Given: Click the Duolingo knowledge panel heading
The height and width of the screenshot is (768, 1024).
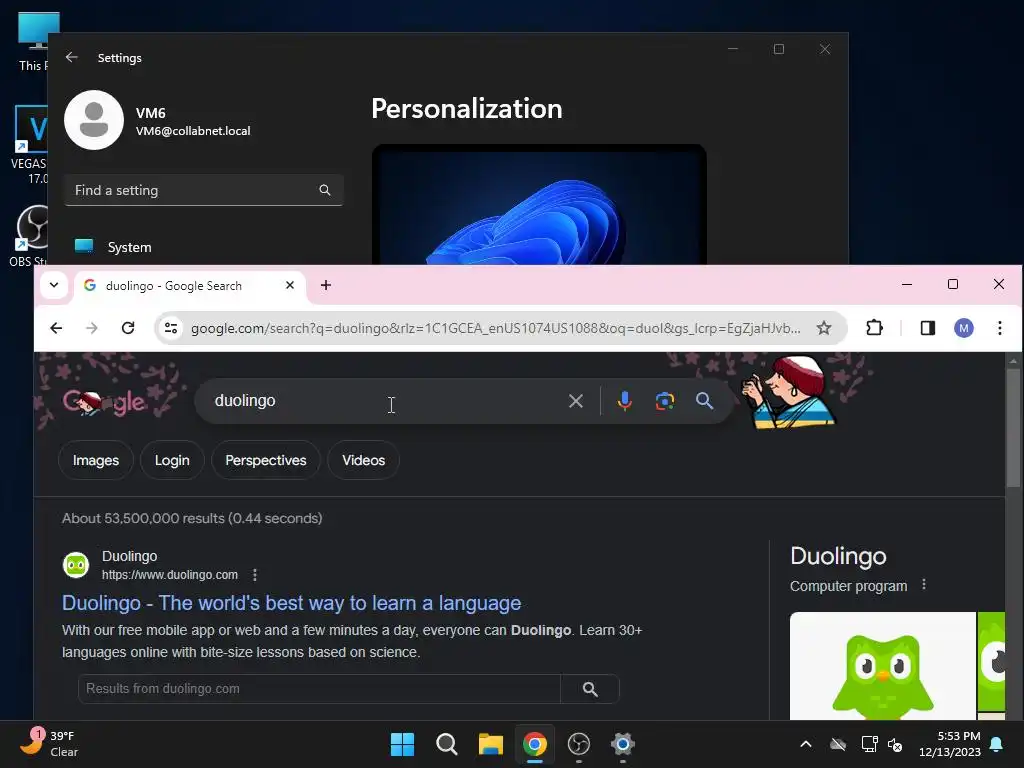Looking at the screenshot, I should 838,556.
